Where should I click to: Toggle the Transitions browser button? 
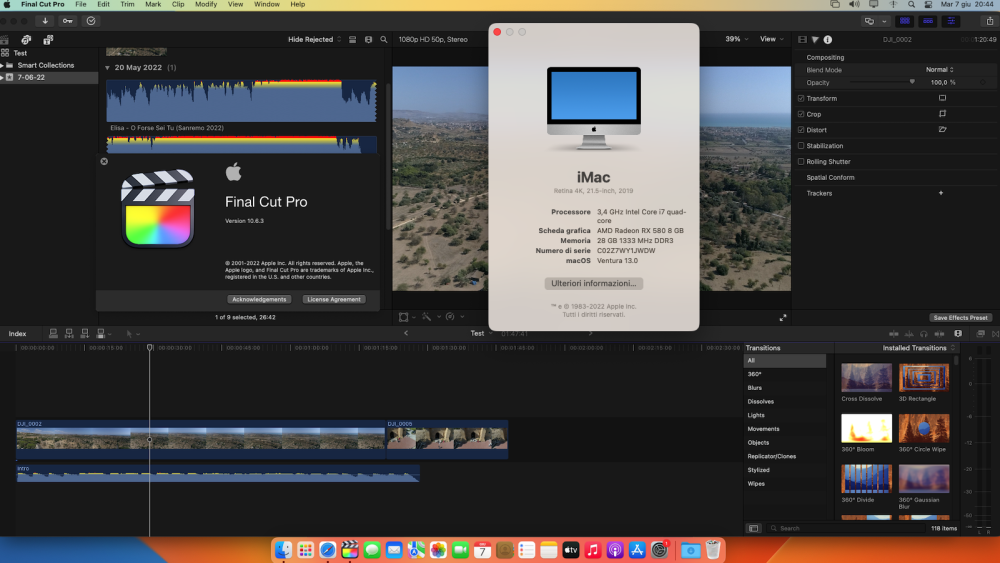click(x=996, y=333)
